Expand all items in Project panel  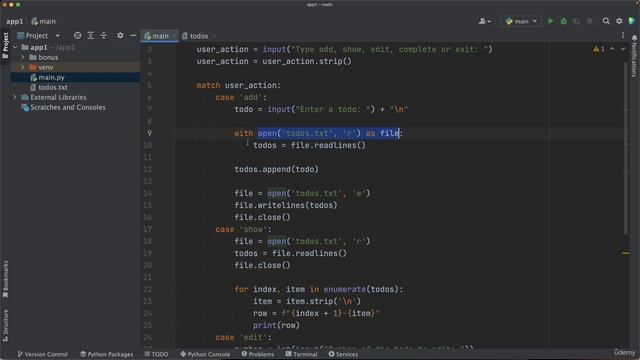pyautogui.click(x=91, y=36)
